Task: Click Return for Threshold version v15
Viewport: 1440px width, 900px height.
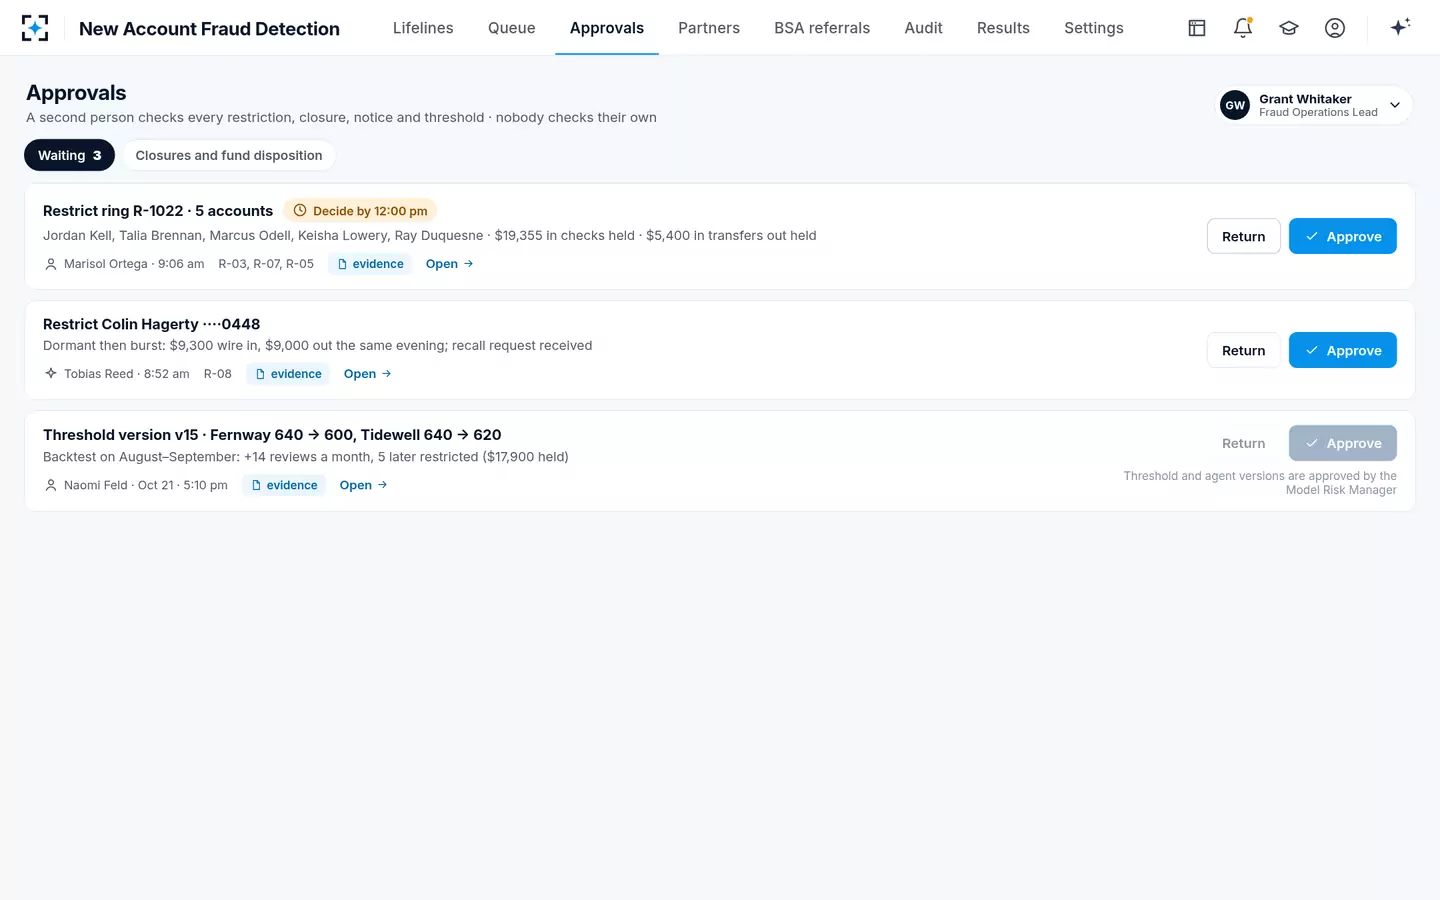Action: (1244, 443)
